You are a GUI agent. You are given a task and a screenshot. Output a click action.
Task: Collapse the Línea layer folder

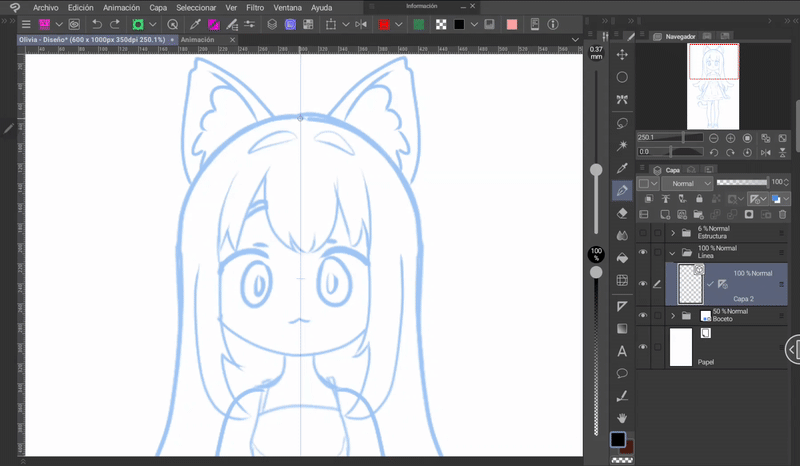coord(672,252)
